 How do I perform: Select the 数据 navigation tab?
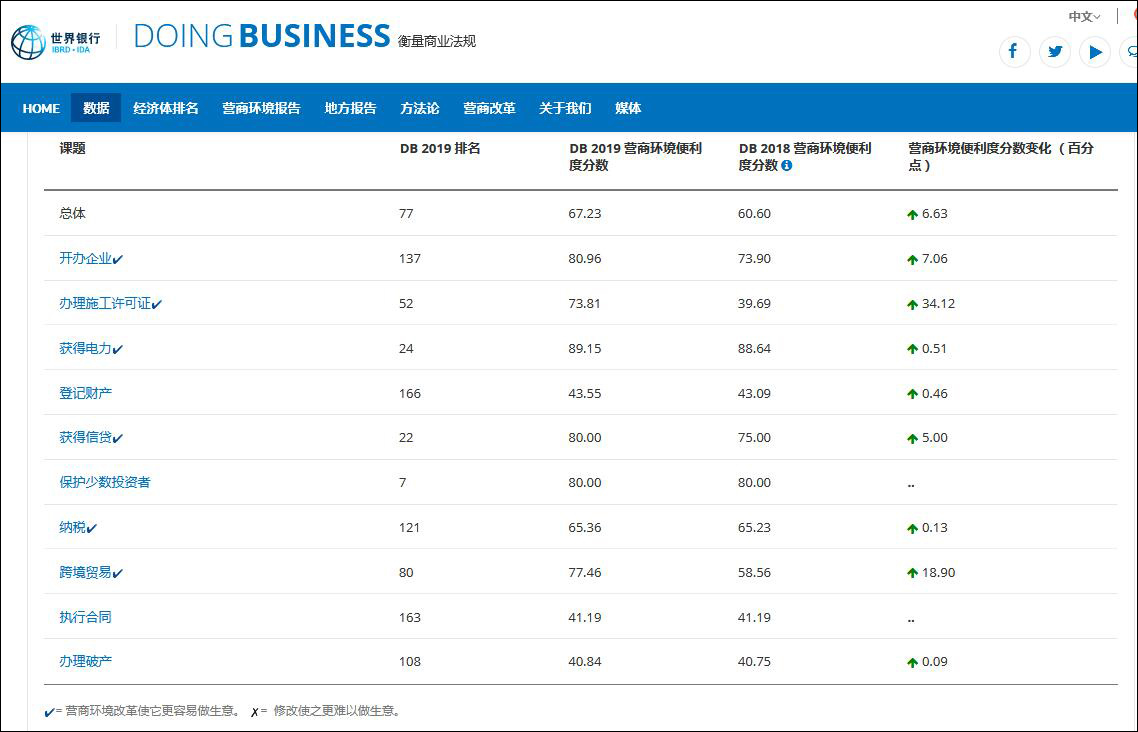click(x=96, y=108)
